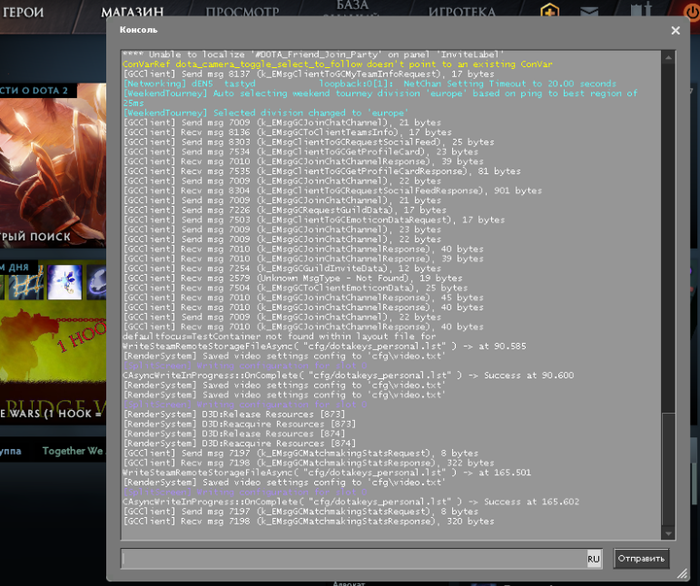Click the gold plus badge icon
The image size is (700, 586).
point(550,10)
